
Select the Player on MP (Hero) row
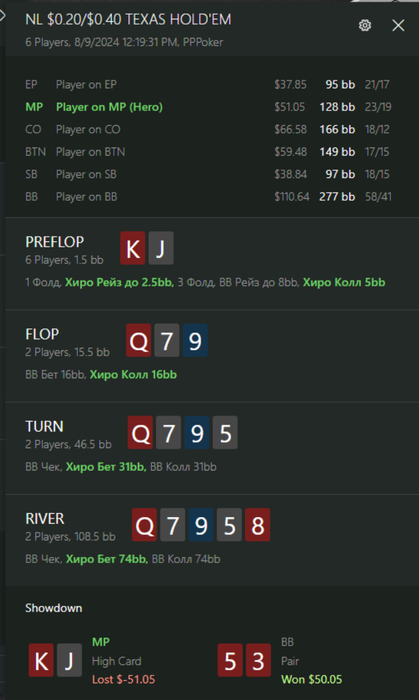208,107
